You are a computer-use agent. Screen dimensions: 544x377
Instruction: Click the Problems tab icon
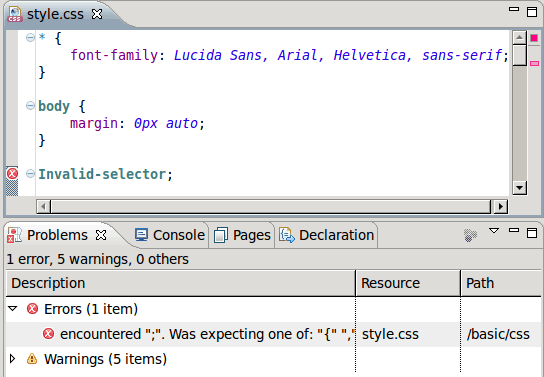click(x=15, y=235)
